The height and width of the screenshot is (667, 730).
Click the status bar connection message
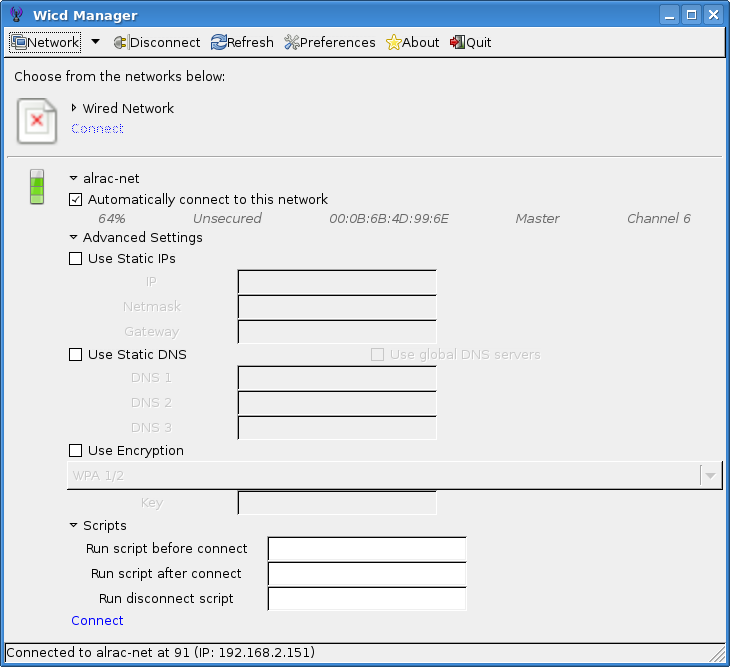(161, 653)
